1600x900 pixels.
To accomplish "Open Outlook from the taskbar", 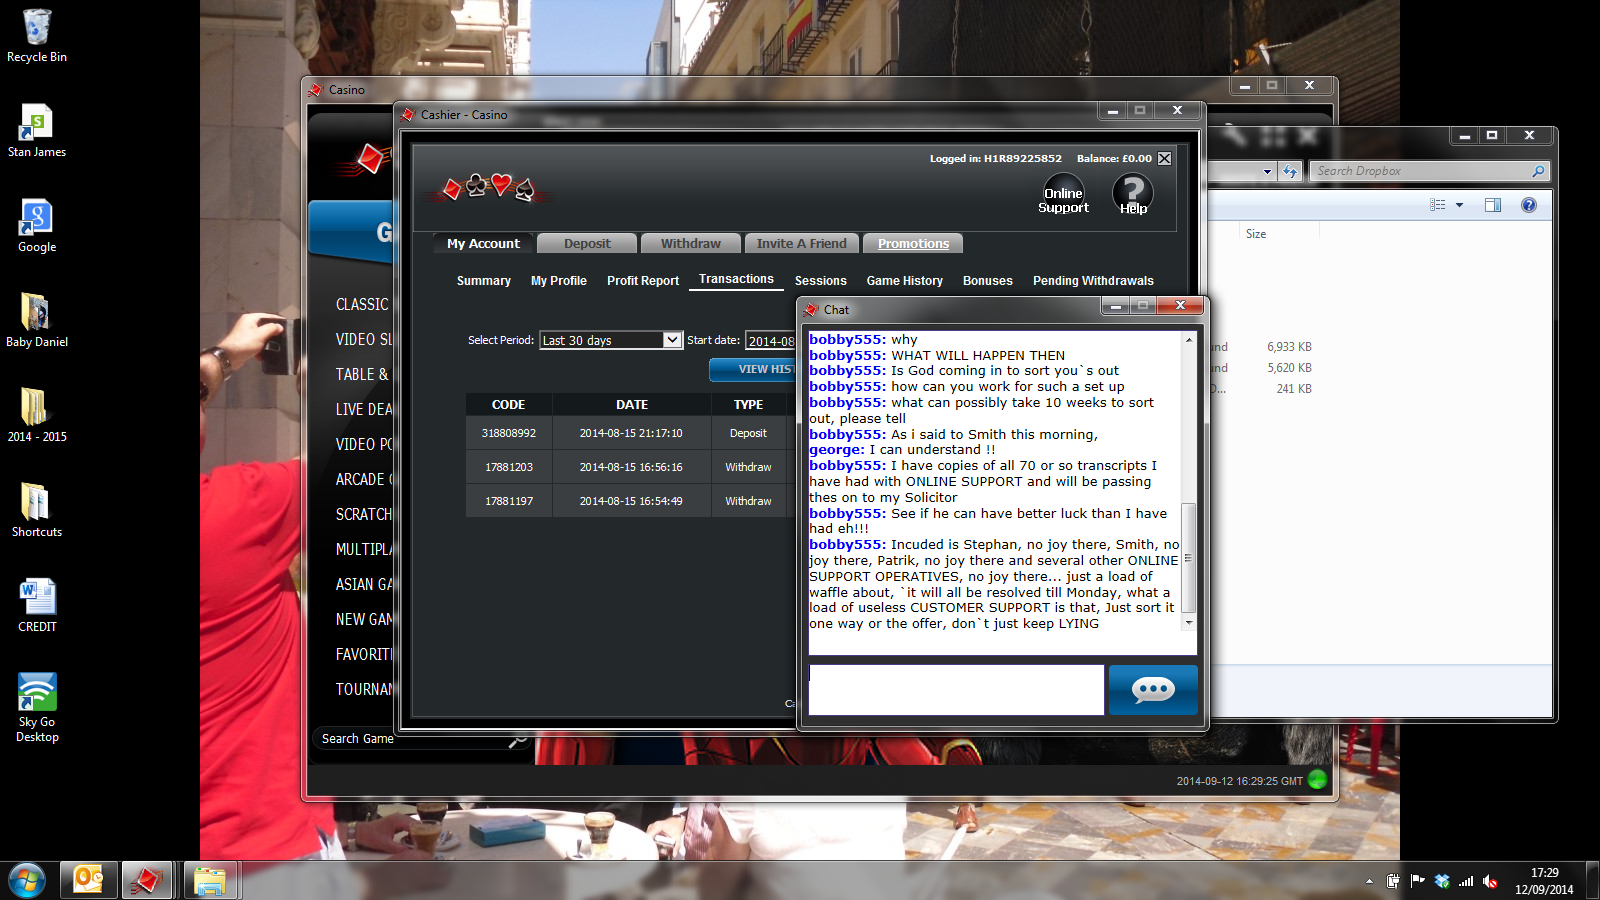I will click(x=89, y=880).
